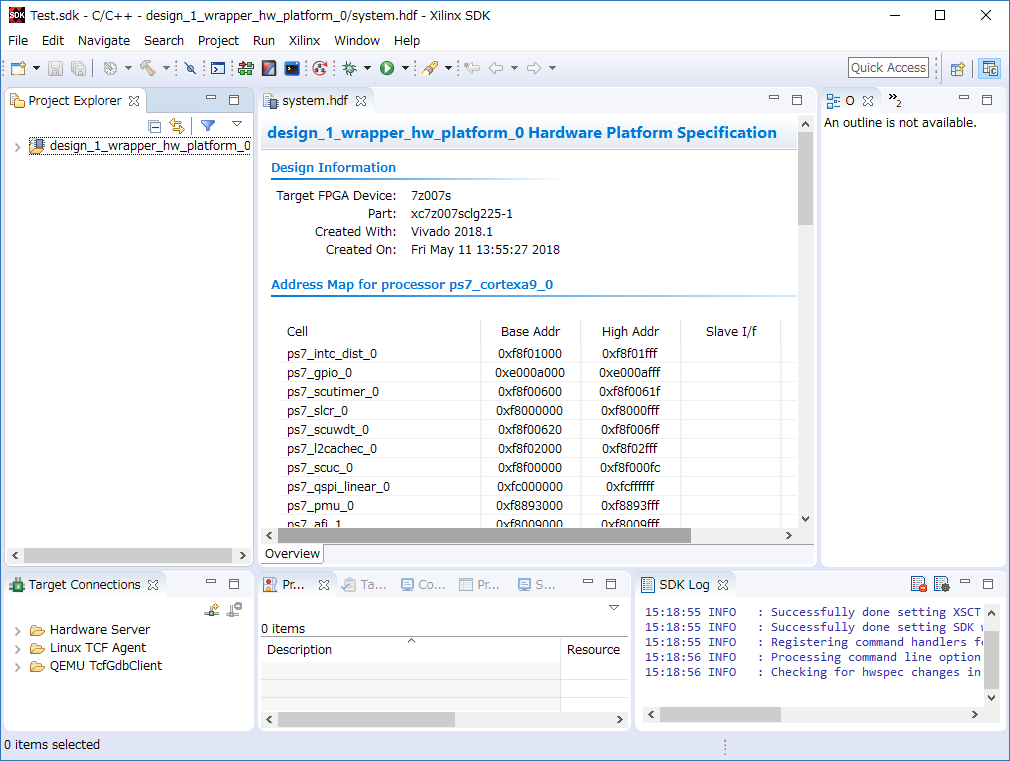1010x761 pixels.
Task: Click the SDK Log horizontal scrollbar thumb
Action: (720, 714)
